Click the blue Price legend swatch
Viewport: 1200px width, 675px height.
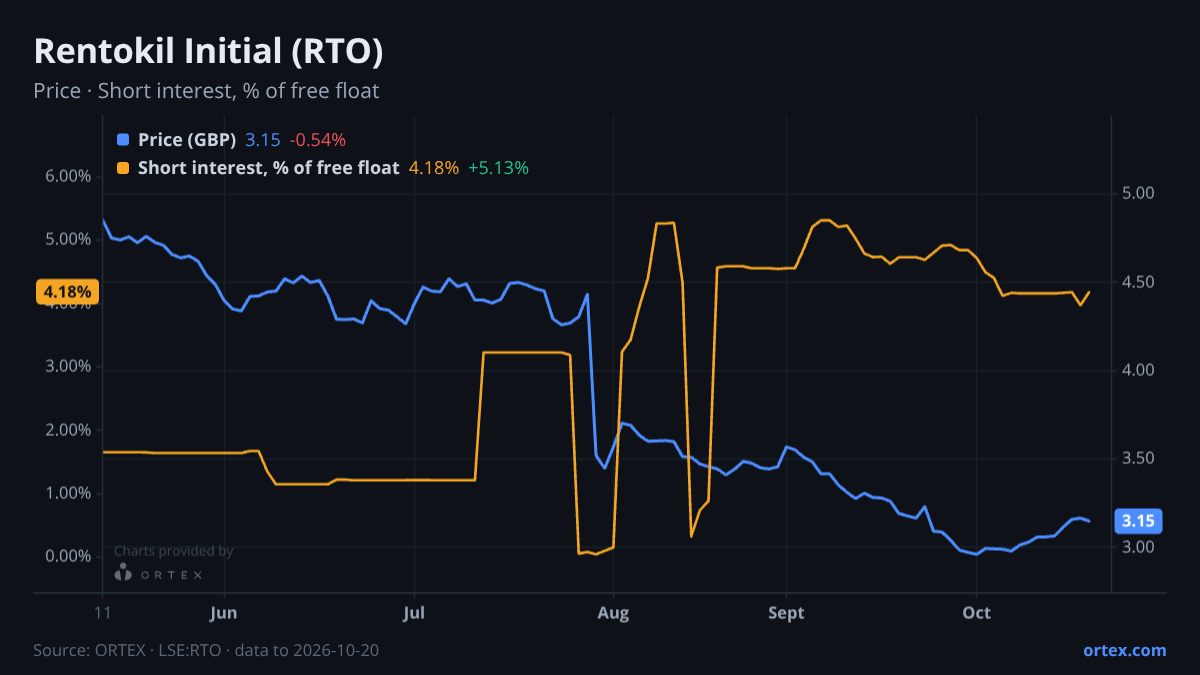123,140
